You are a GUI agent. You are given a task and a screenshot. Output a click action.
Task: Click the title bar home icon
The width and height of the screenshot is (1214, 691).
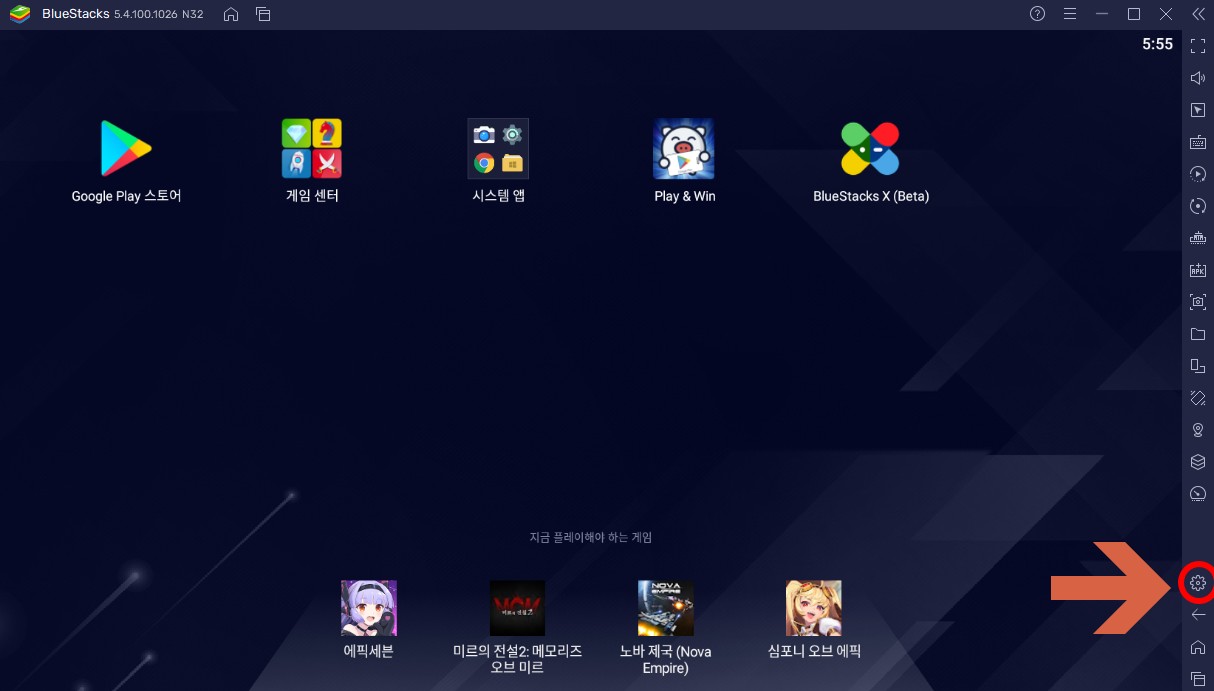231,14
